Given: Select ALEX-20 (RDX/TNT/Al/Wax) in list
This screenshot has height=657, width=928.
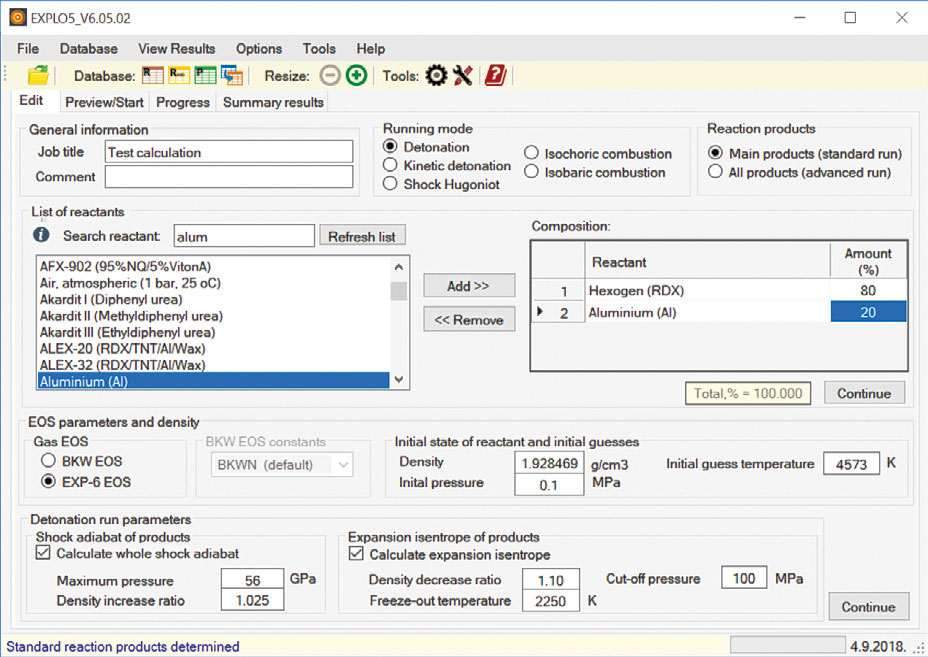Looking at the screenshot, I should point(213,349).
